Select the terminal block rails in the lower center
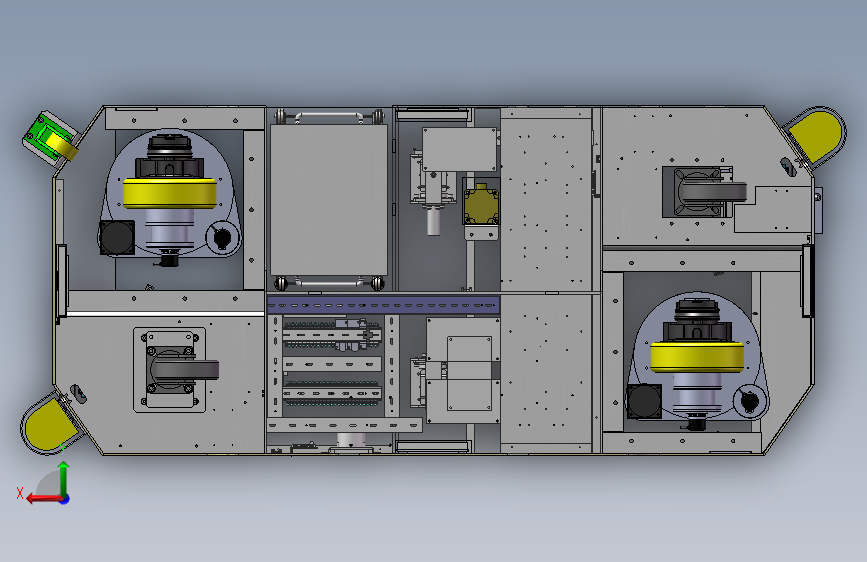Screen dimensions: 867x562 pos(332,366)
